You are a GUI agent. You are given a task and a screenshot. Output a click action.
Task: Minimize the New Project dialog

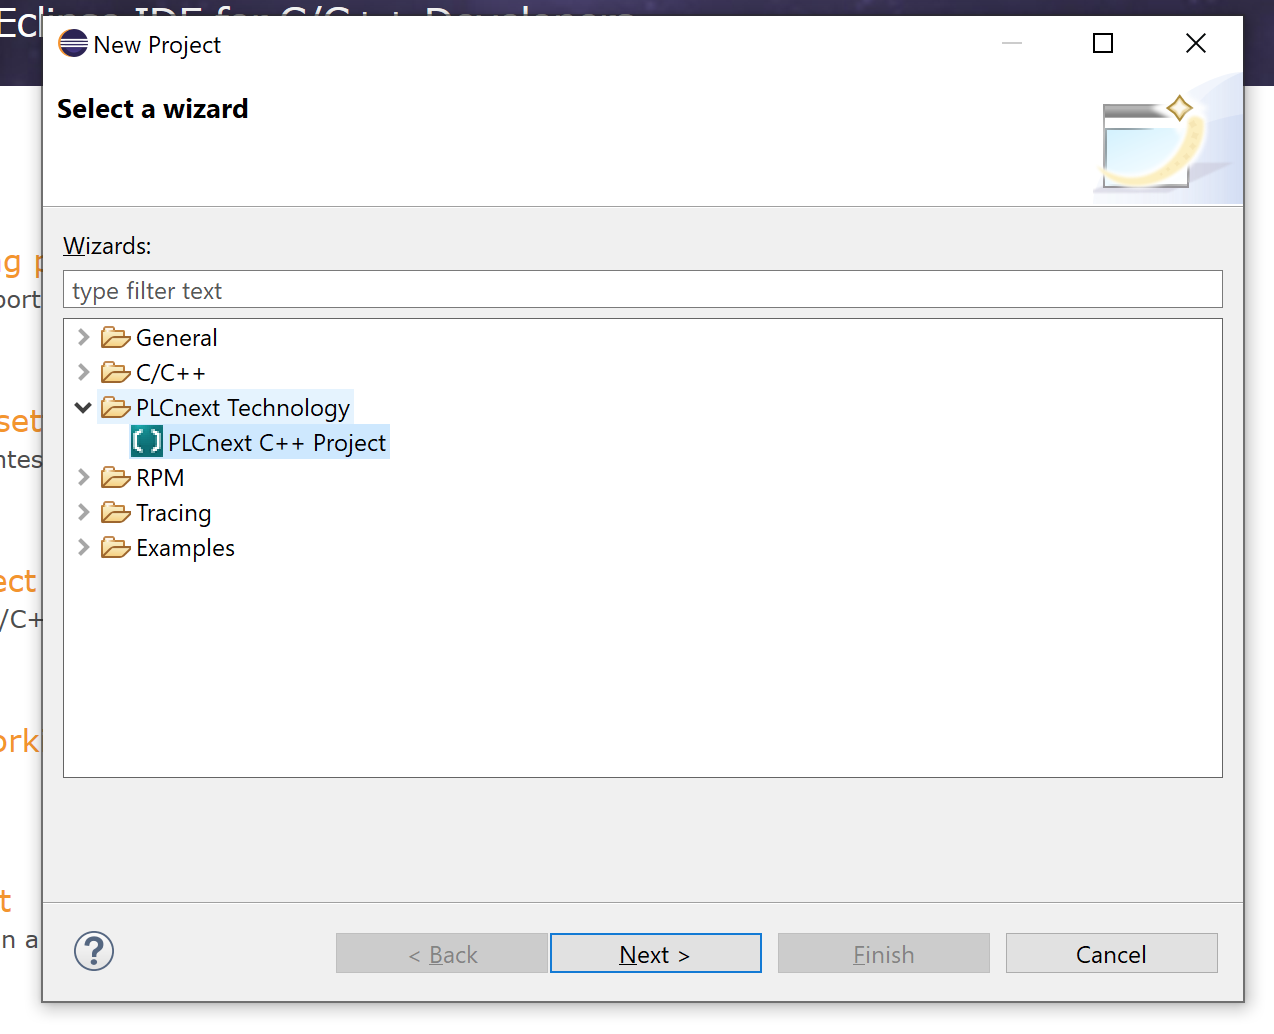(x=1012, y=43)
